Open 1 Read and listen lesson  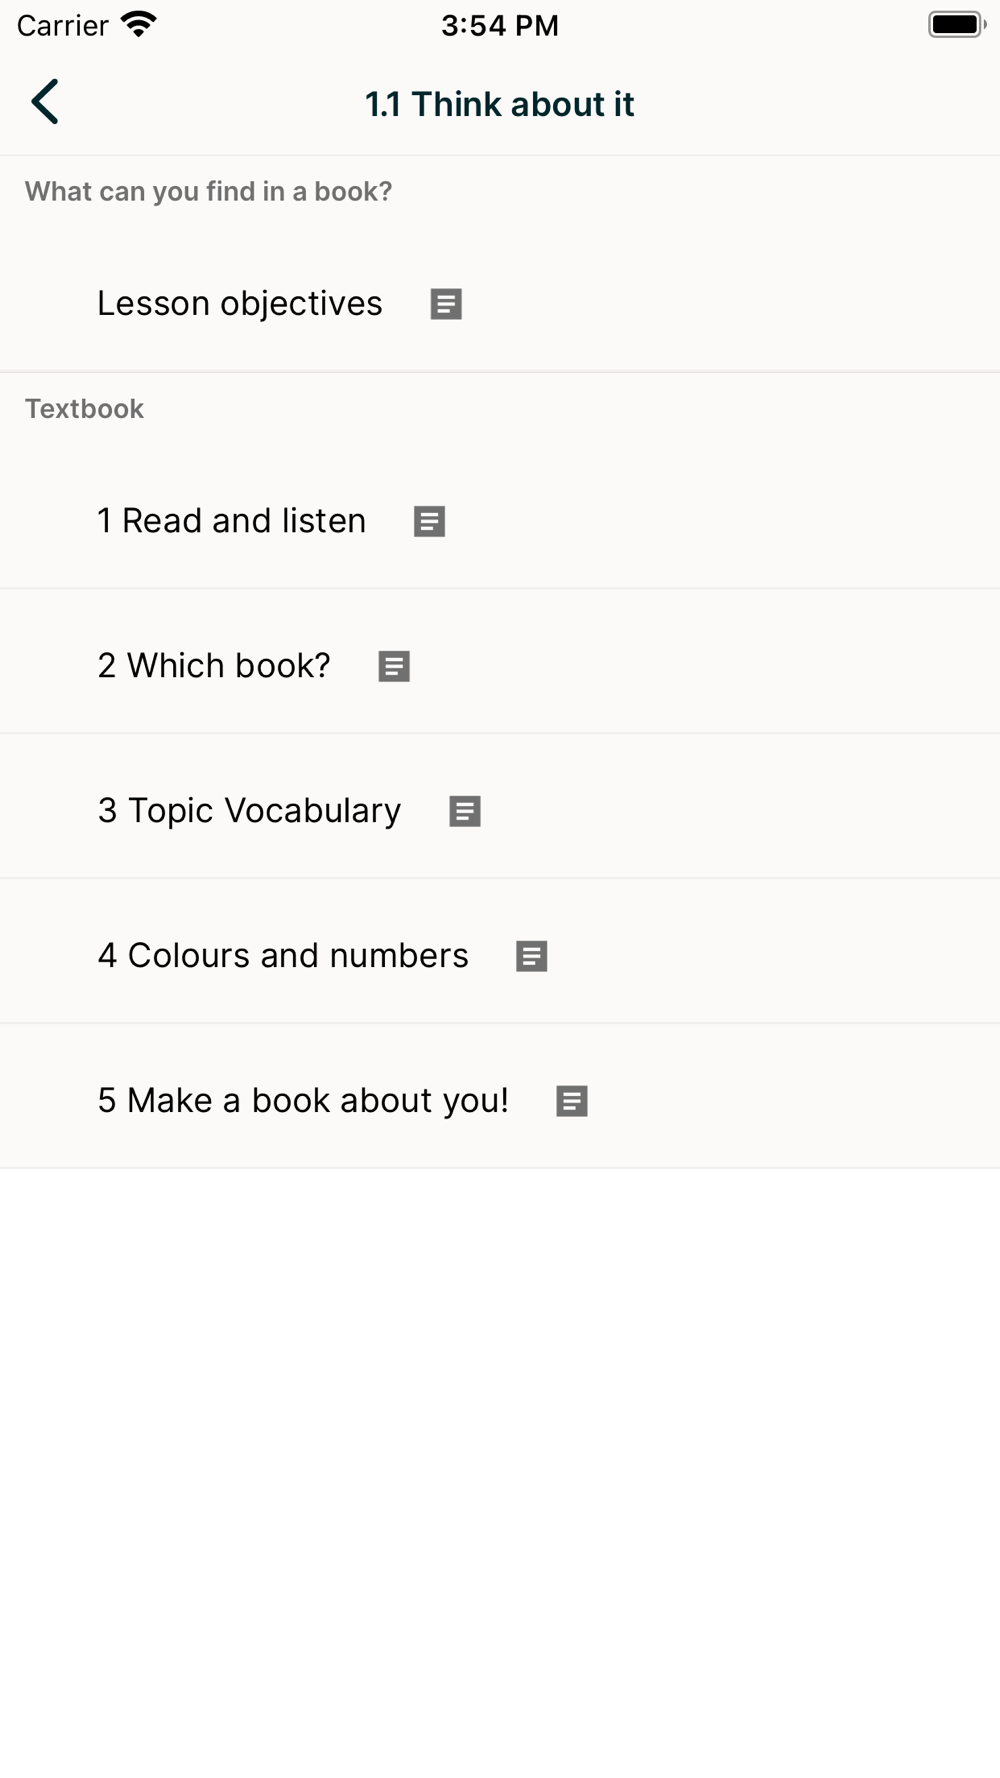click(232, 521)
